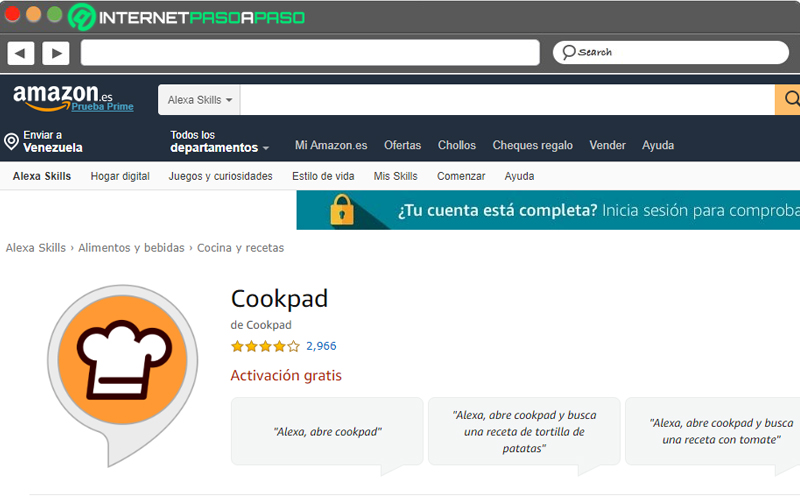The image size is (800, 500).
Task: Click the tortilla de patatas phrase bubble
Action: pos(524,432)
